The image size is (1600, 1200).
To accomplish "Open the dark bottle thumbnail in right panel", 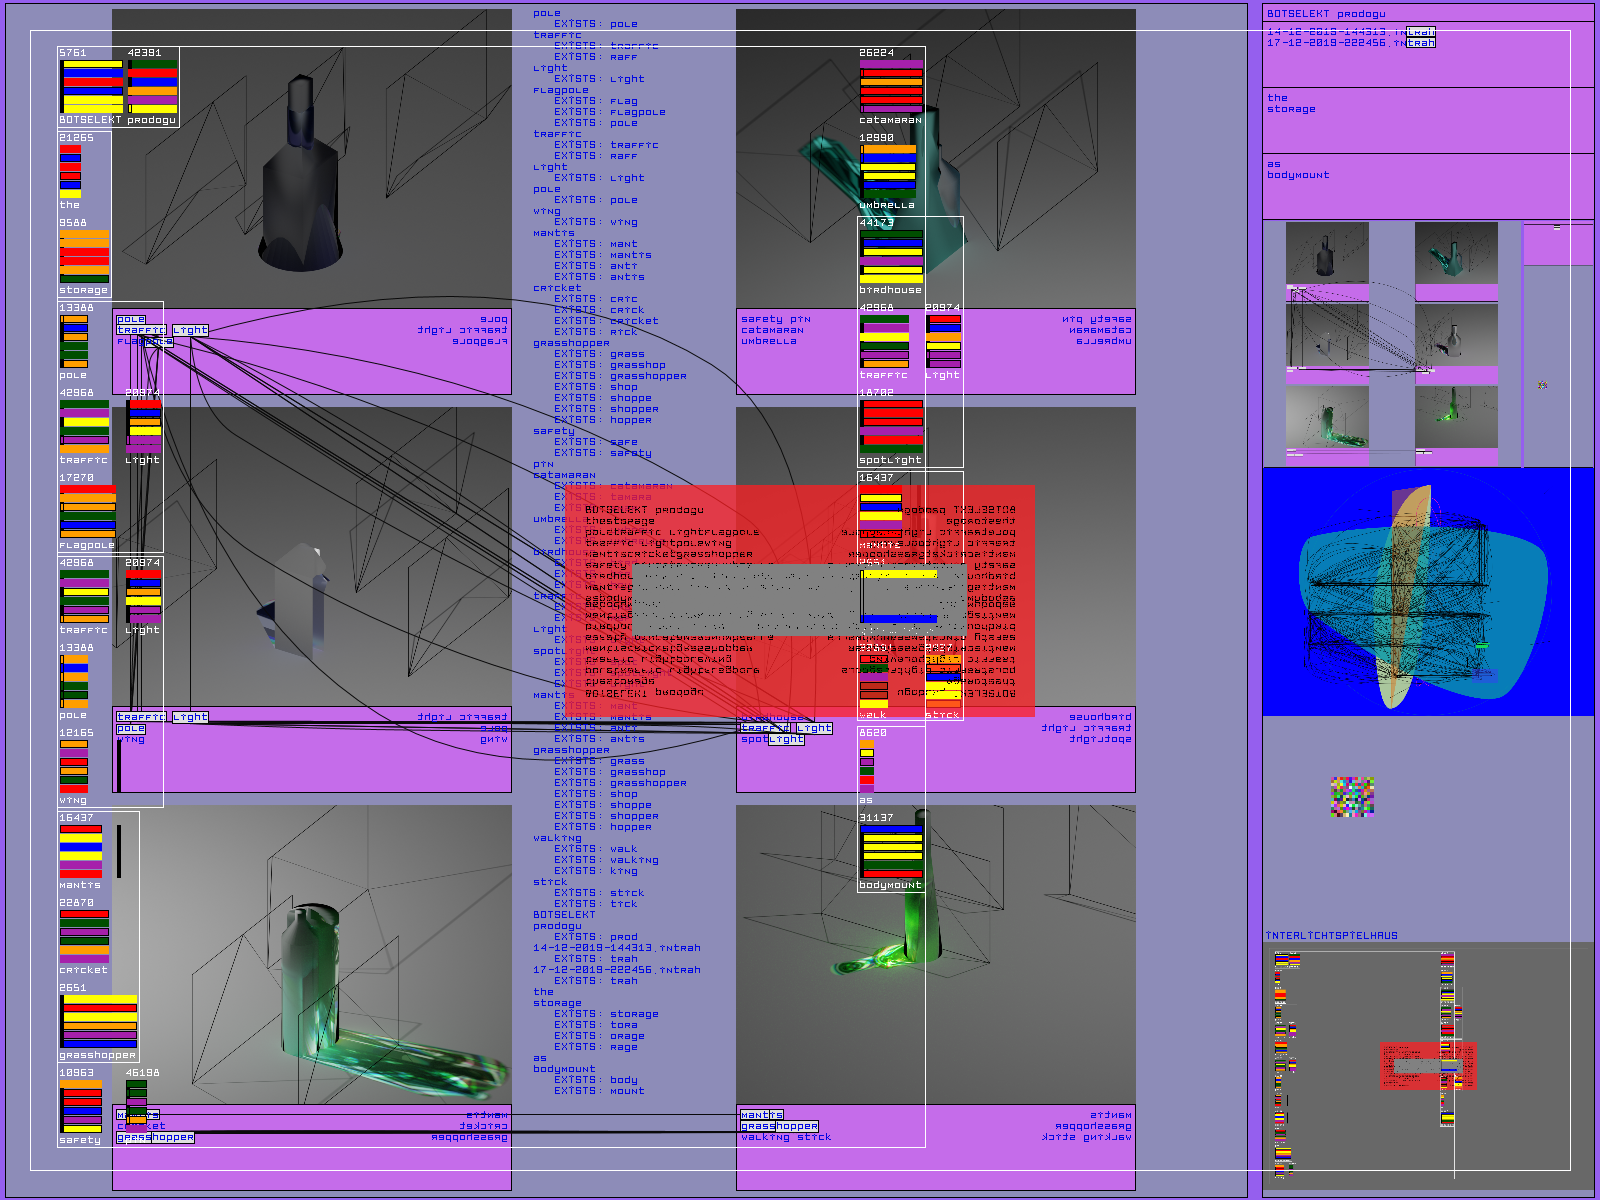I will coord(1327,253).
